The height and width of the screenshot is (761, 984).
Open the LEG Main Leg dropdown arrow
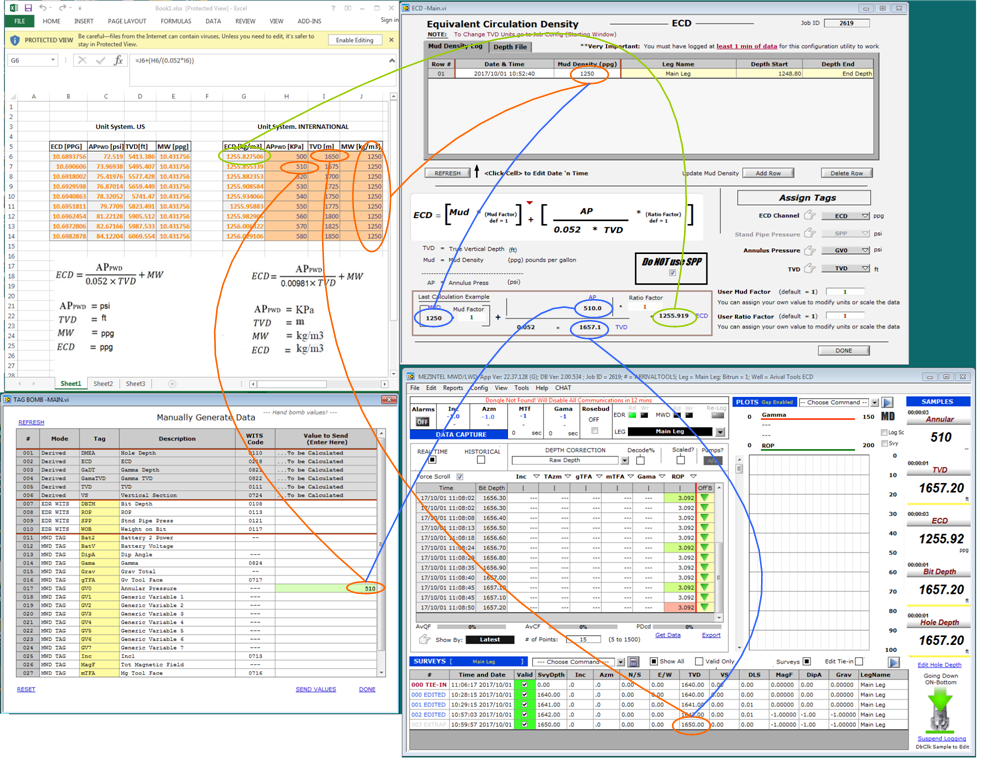coord(720,432)
